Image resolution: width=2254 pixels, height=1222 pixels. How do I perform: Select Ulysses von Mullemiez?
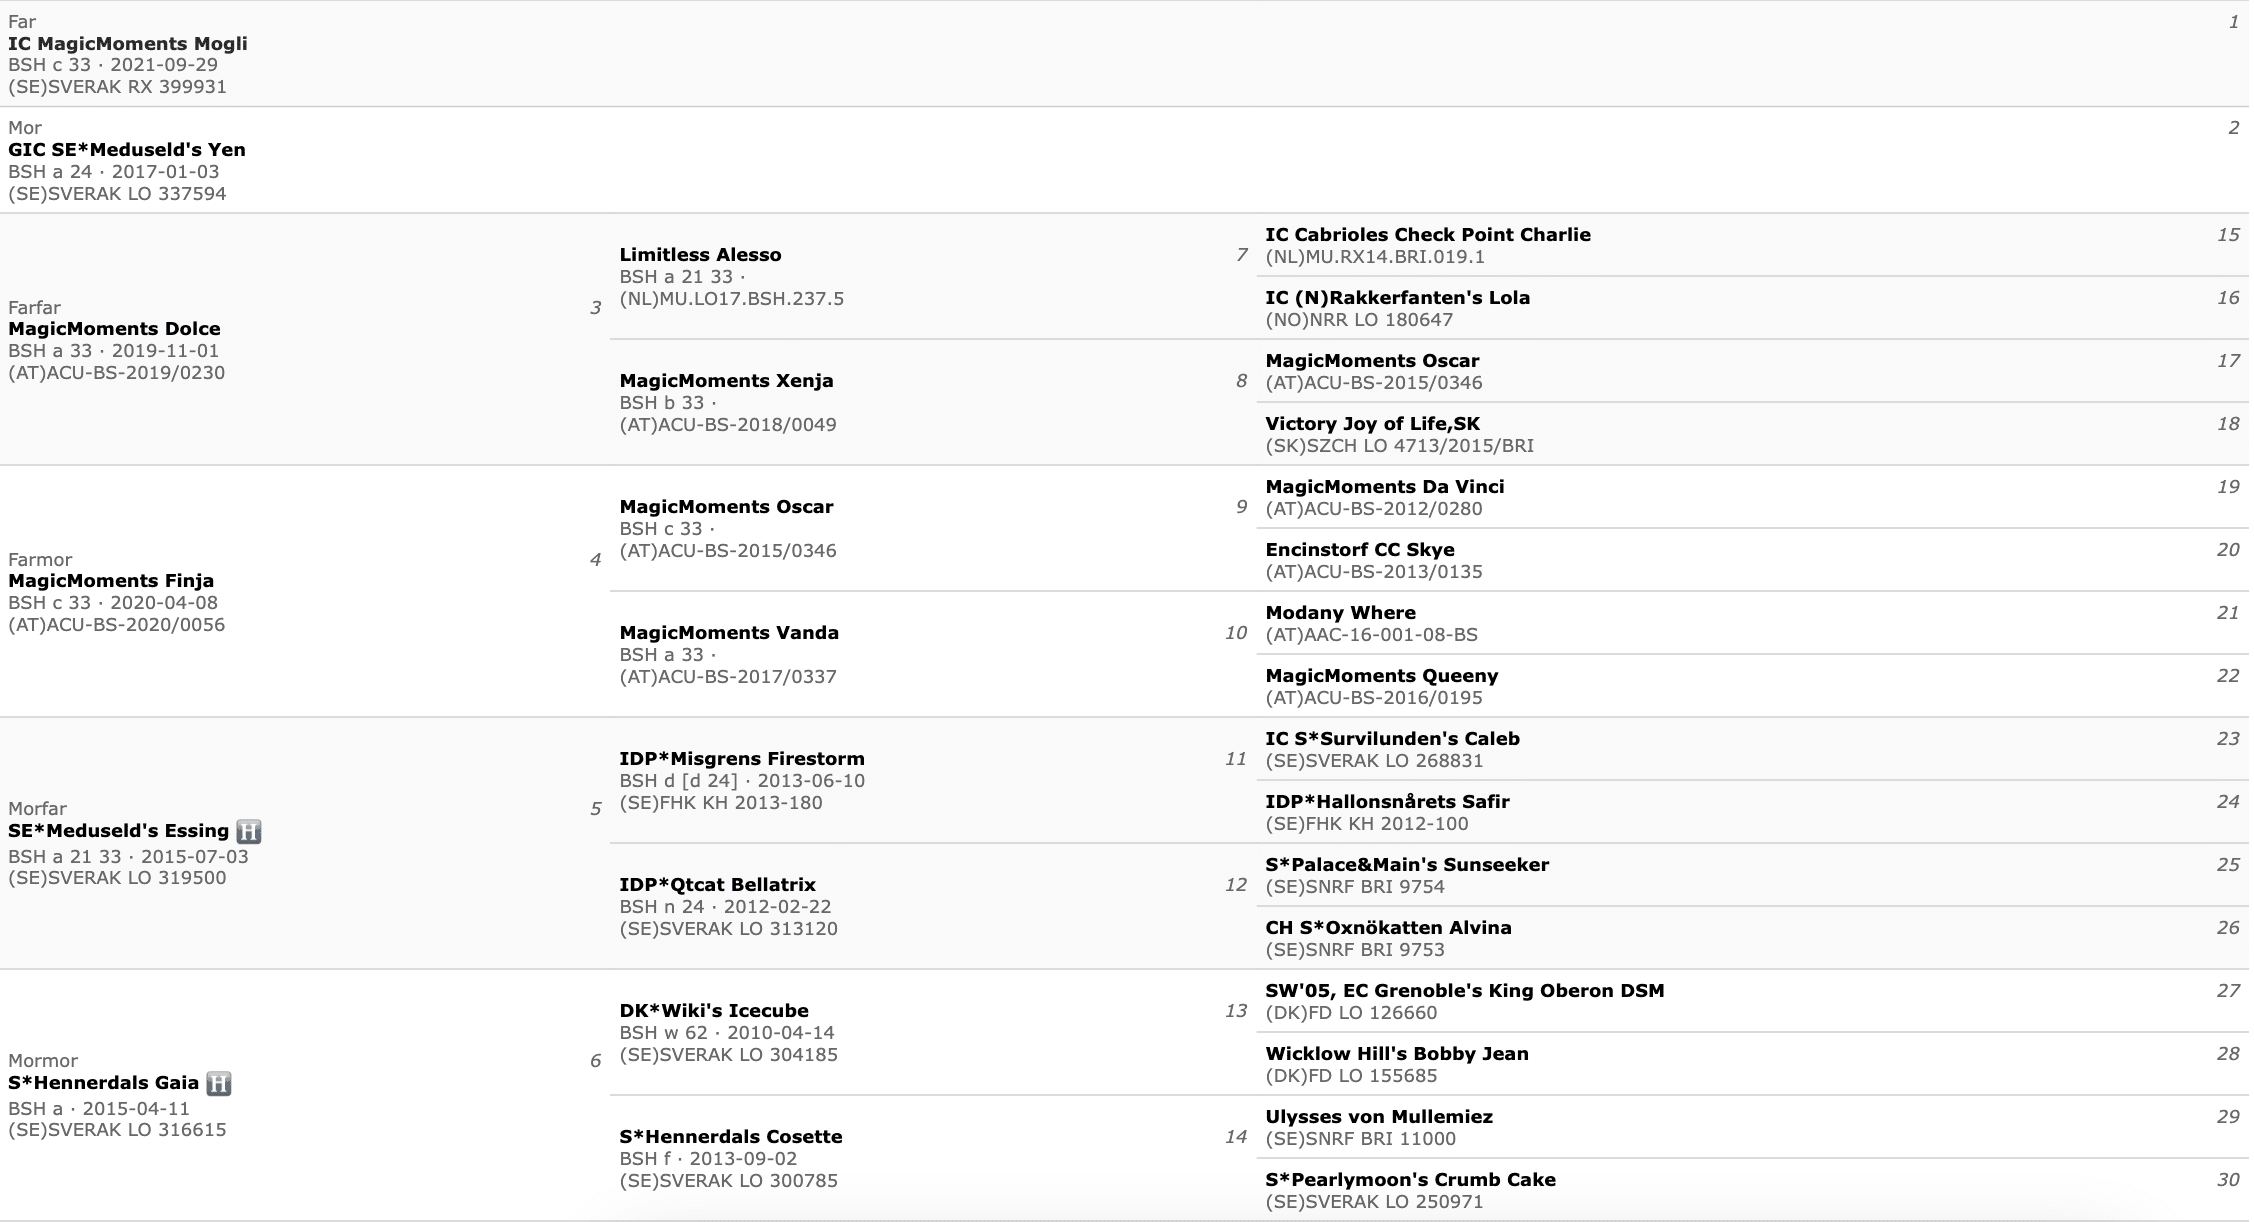(1379, 1117)
